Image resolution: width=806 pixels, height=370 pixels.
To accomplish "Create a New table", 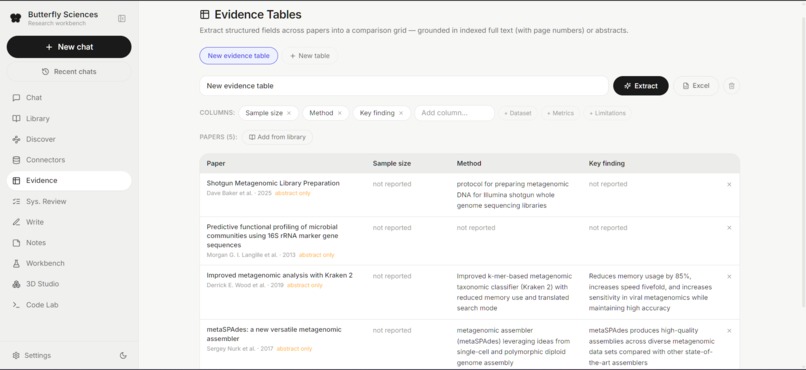I will coord(309,56).
